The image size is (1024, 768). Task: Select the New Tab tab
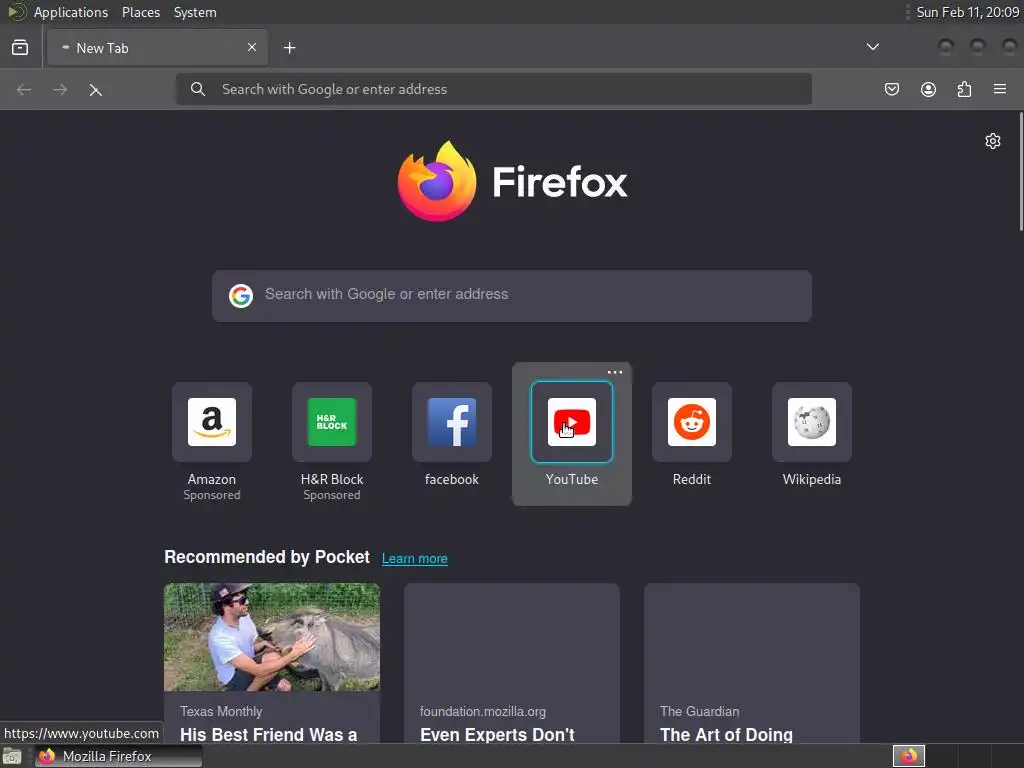pyautogui.click(x=157, y=48)
